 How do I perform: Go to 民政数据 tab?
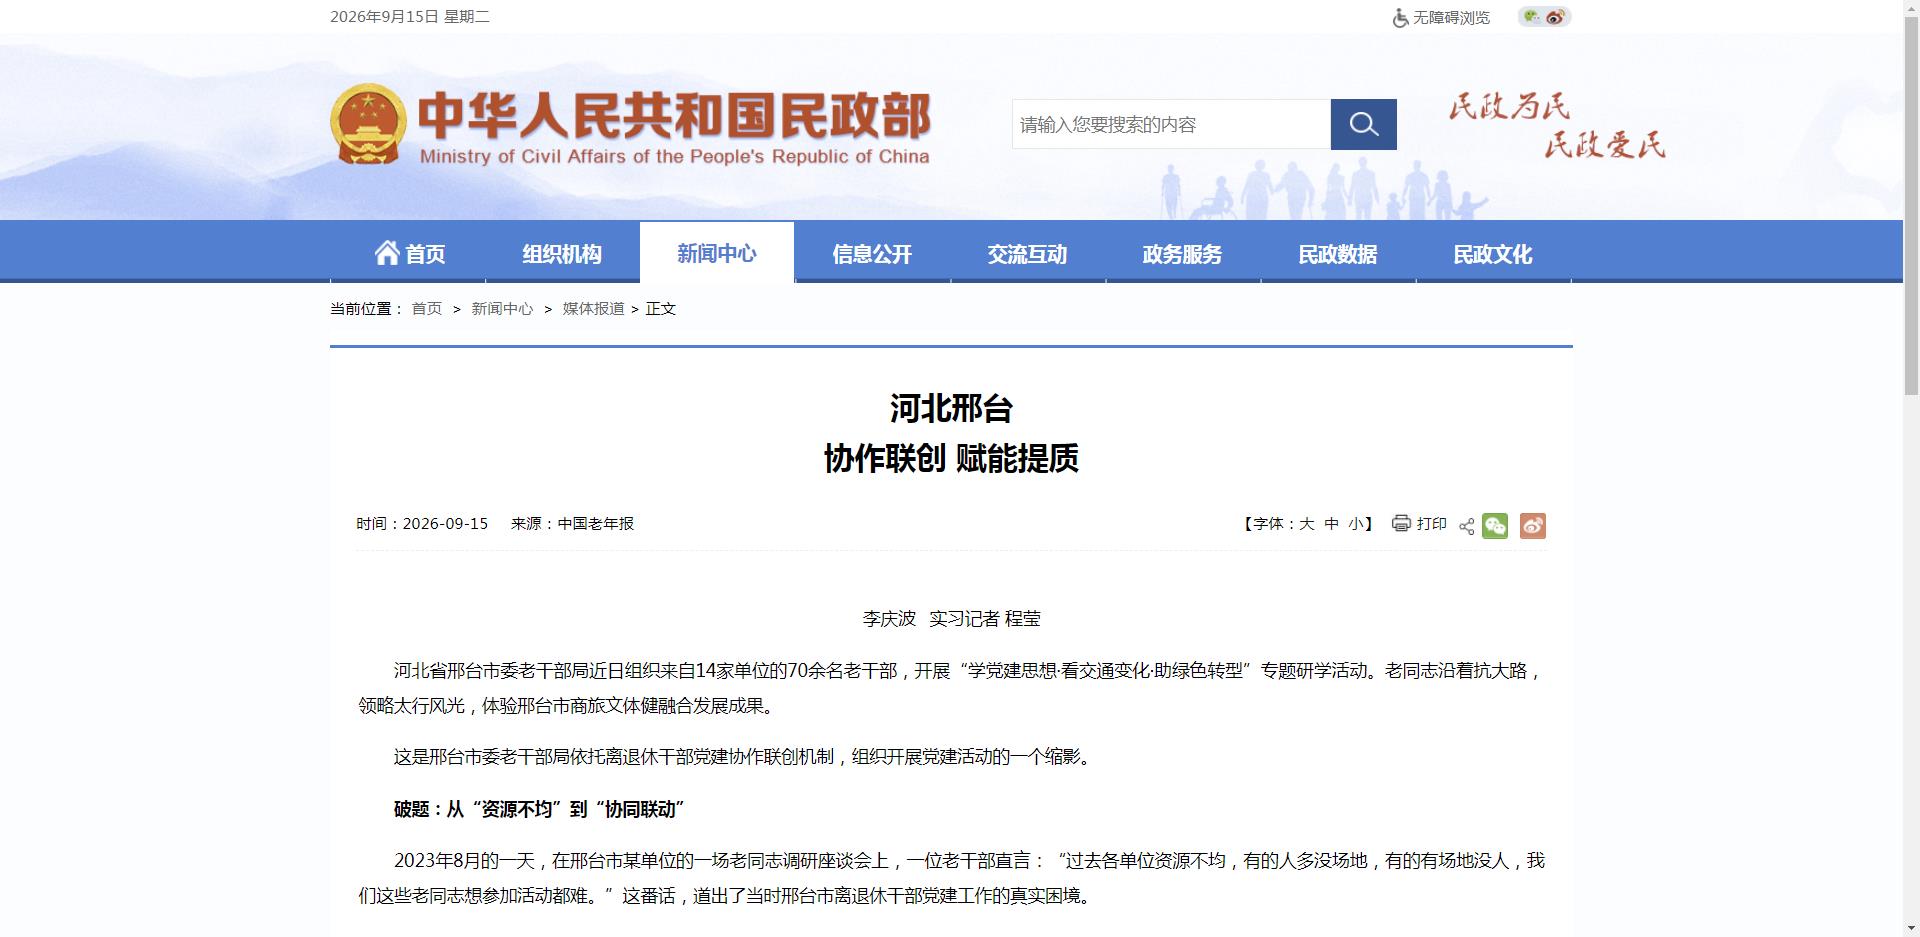tap(1338, 254)
